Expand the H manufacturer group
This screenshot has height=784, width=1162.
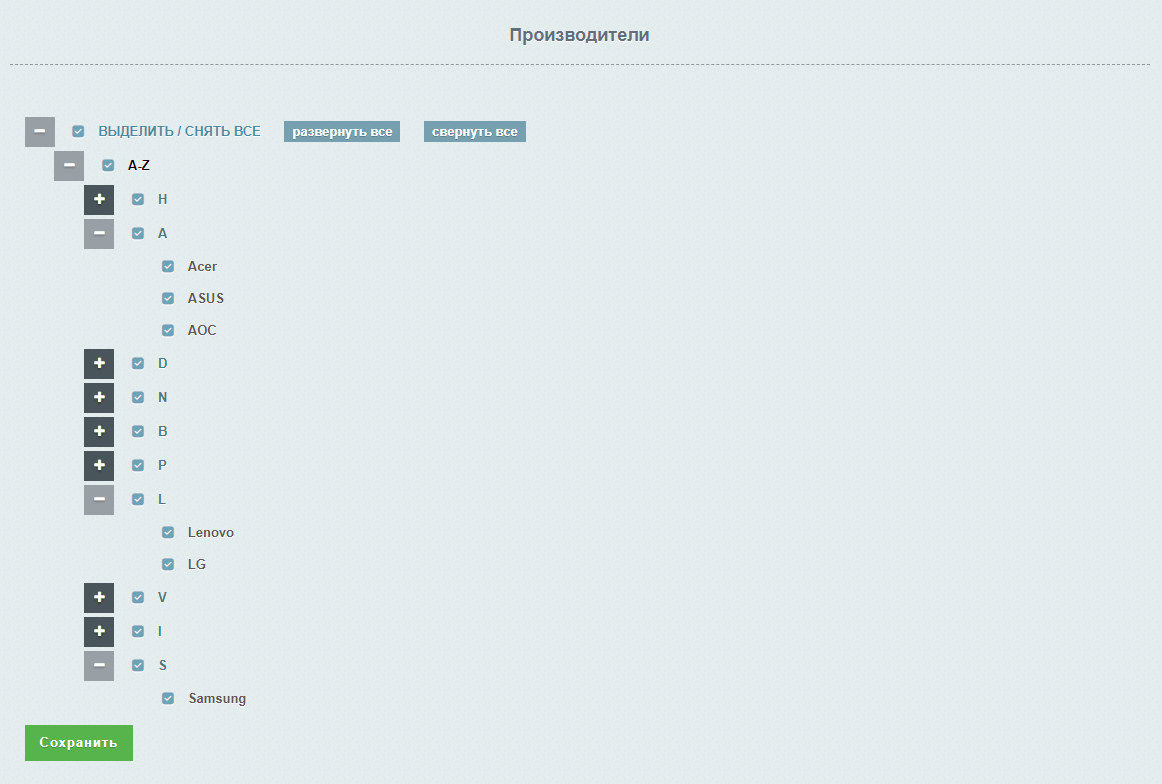99,200
